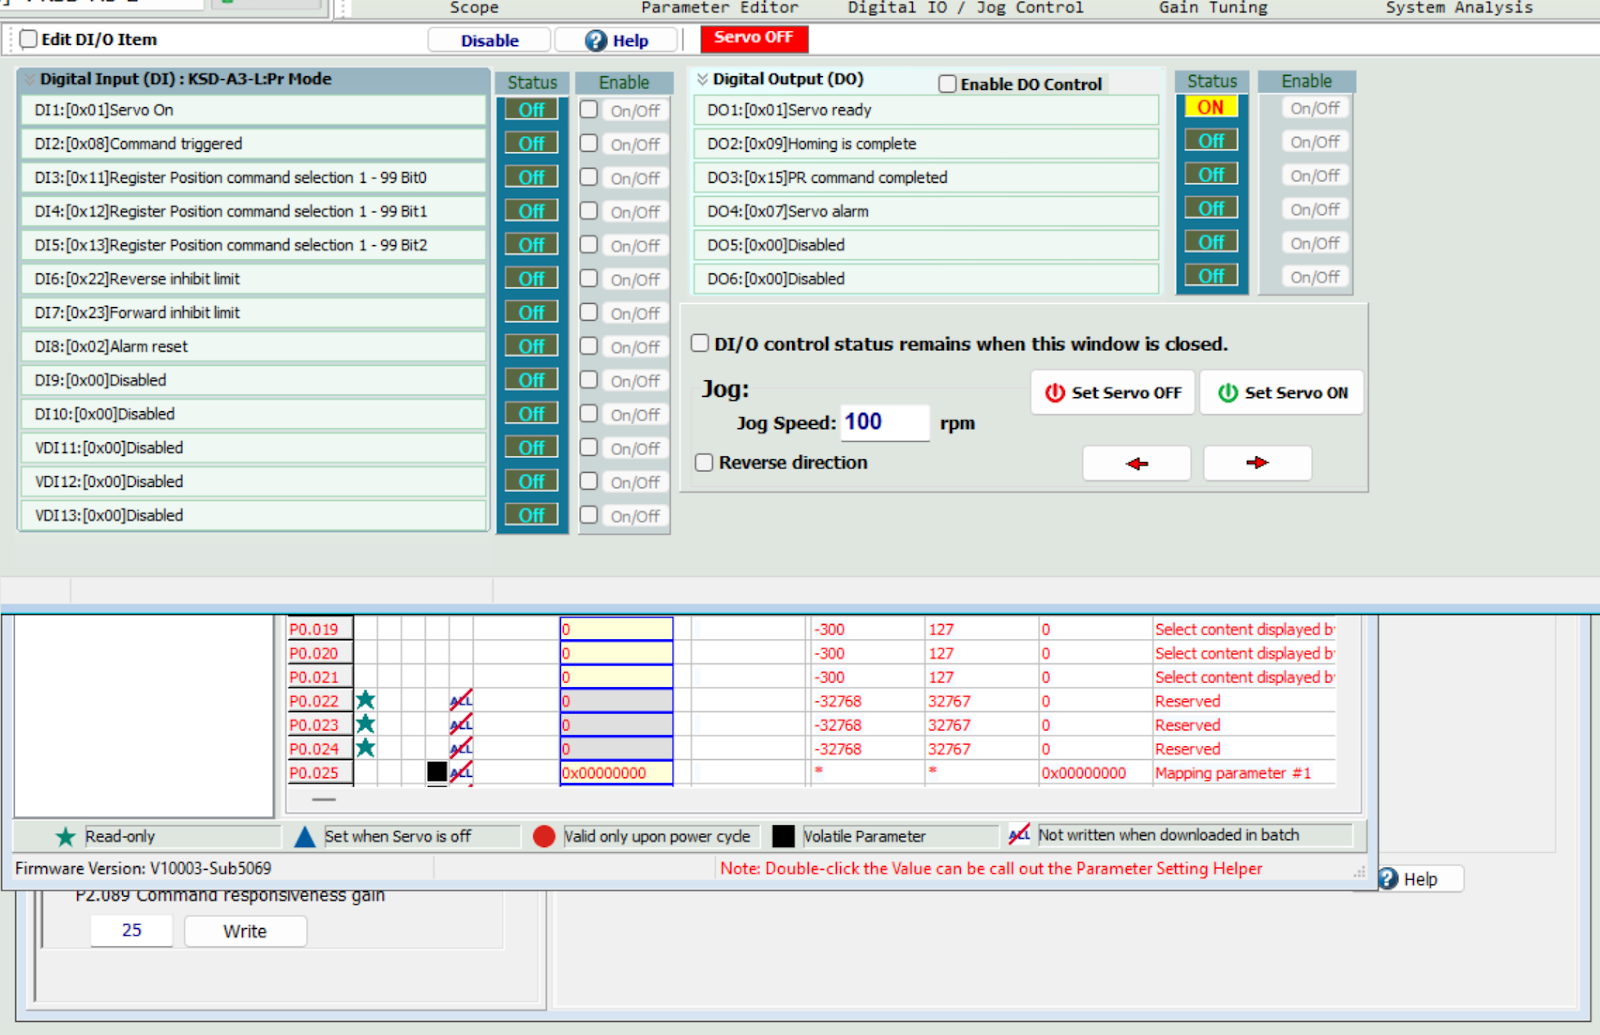Click the Help question mark icon in toolbar

(x=596, y=40)
